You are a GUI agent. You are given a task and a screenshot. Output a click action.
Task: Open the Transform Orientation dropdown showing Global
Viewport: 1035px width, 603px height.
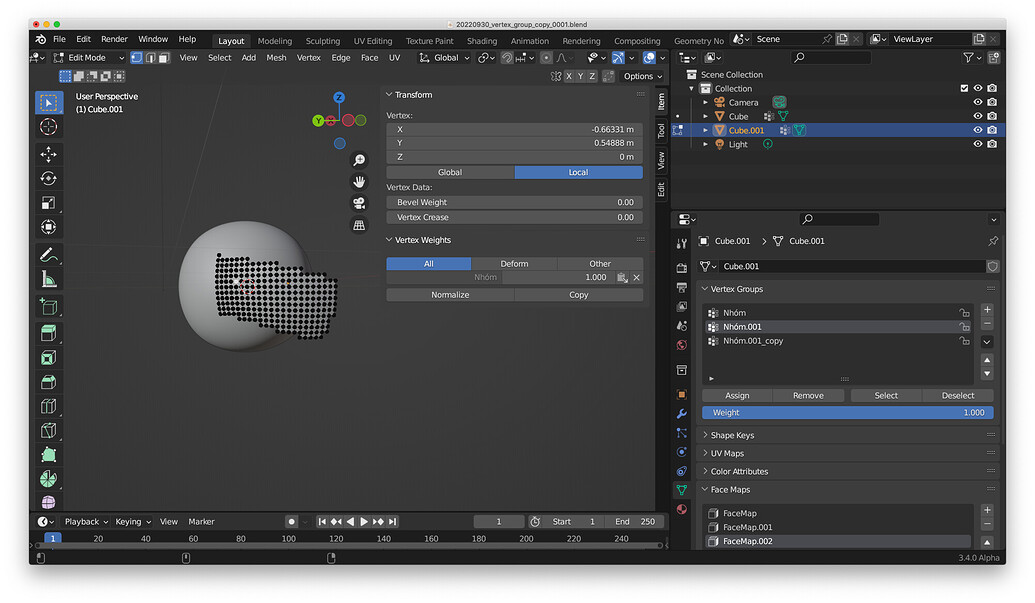tap(447, 57)
